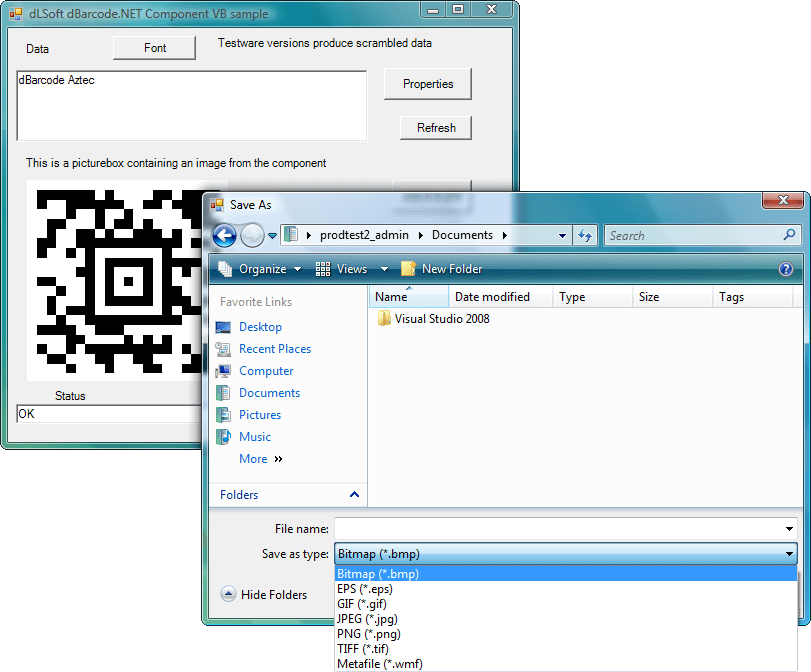
Task: Sort by the Tags column header
Action: (753, 297)
